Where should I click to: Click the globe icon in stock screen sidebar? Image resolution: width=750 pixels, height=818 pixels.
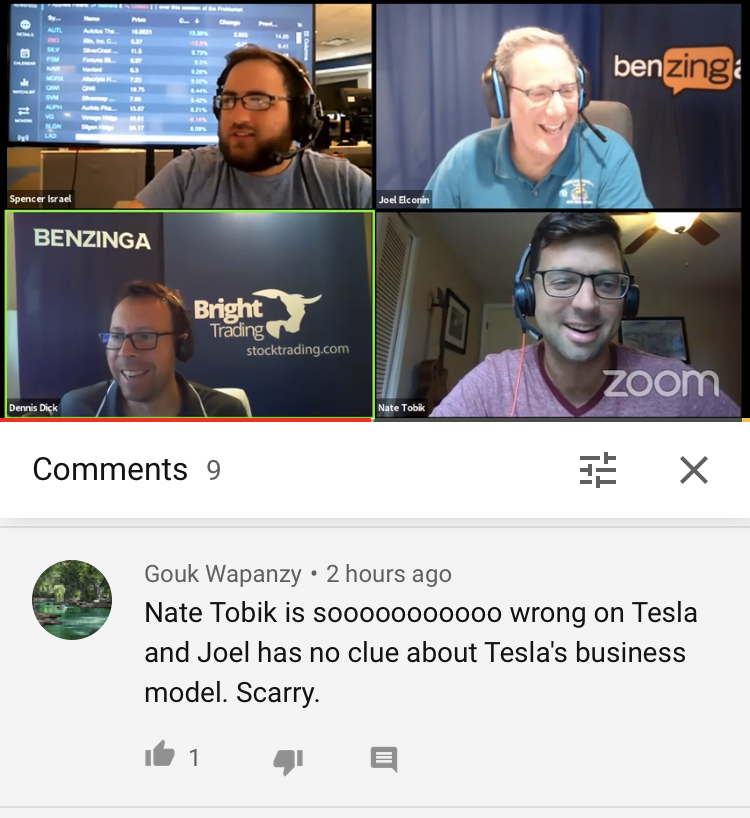pos(25,25)
